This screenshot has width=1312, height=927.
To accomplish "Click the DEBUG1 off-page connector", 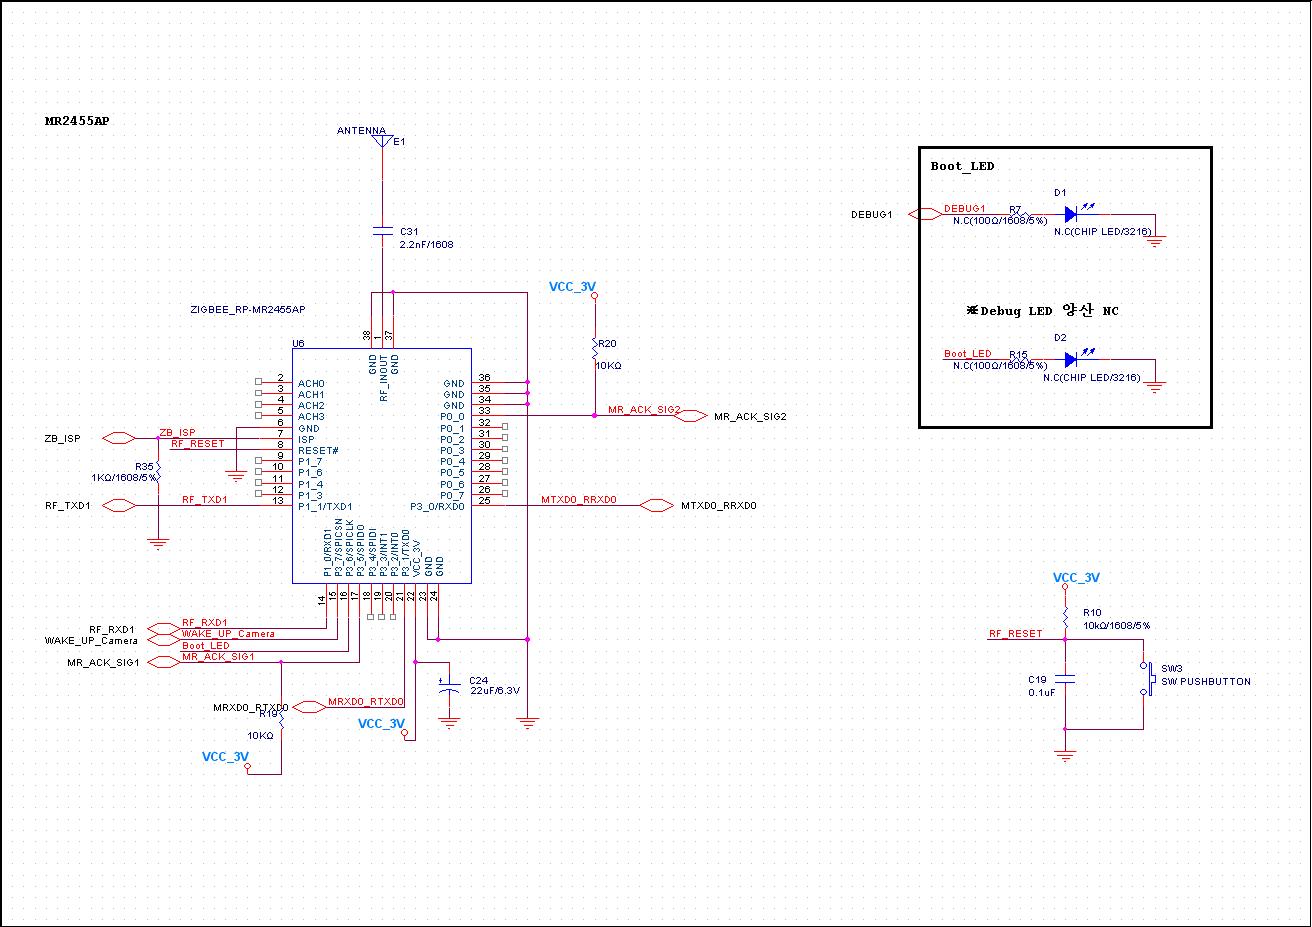I will tap(924, 214).
